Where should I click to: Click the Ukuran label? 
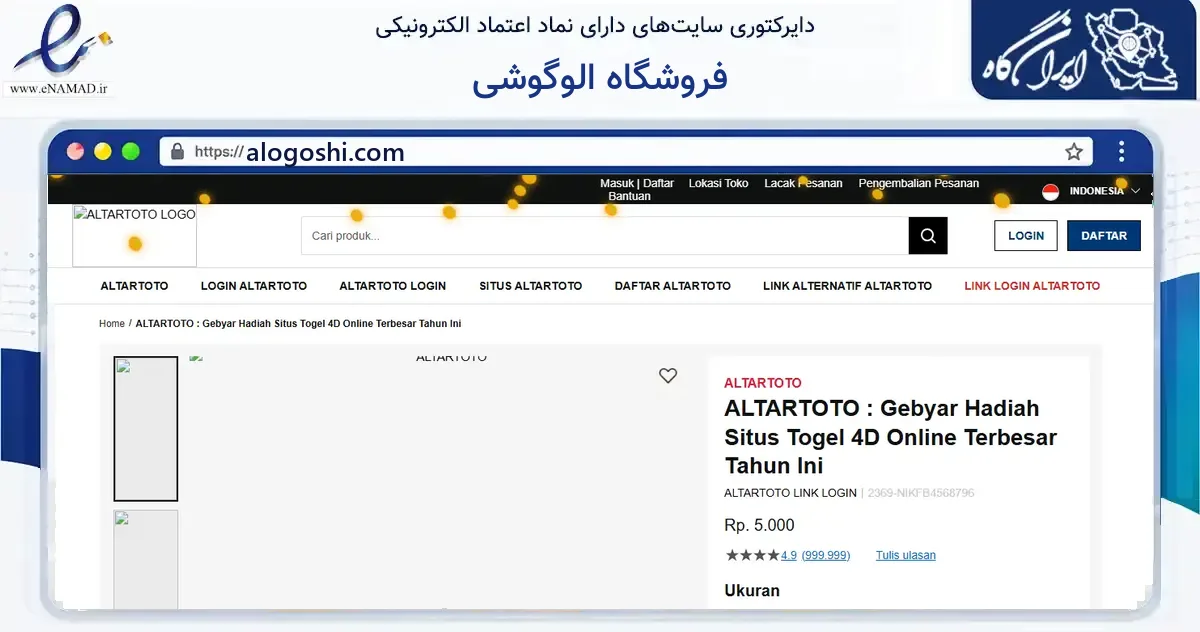click(752, 590)
